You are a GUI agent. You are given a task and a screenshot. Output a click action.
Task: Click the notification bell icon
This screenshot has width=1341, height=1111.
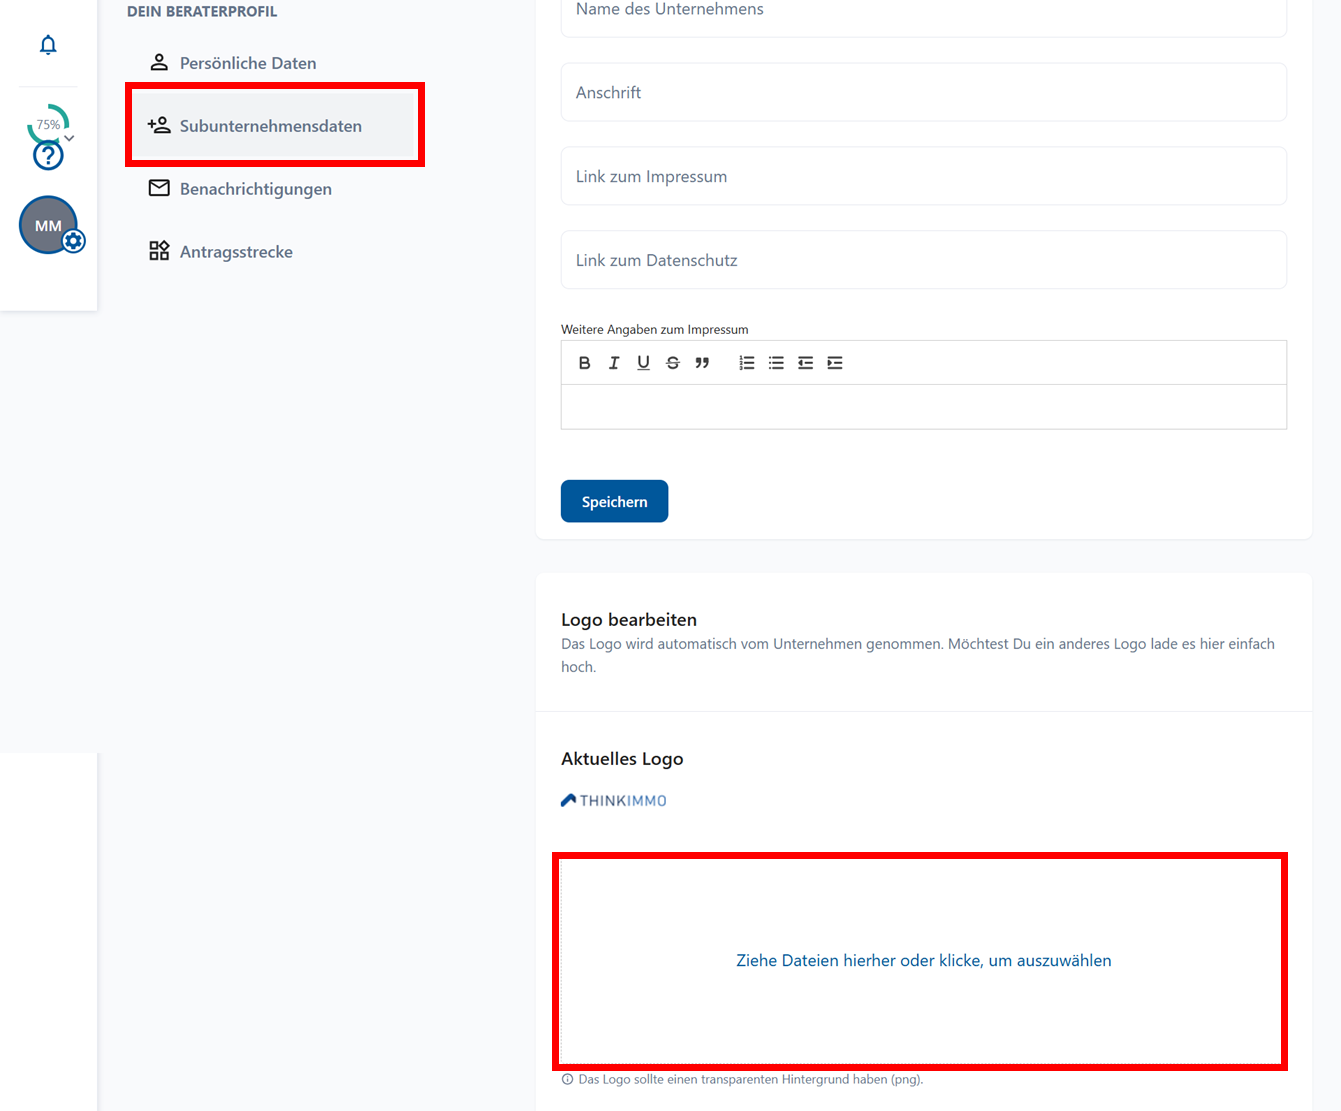click(x=48, y=45)
